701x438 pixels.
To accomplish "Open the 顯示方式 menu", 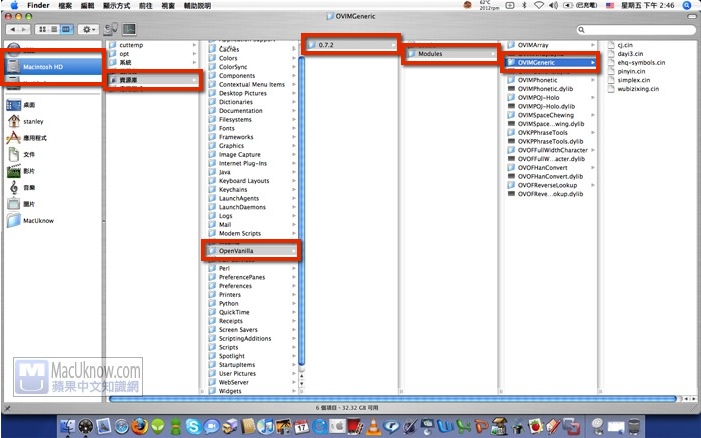I will coord(116,6).
